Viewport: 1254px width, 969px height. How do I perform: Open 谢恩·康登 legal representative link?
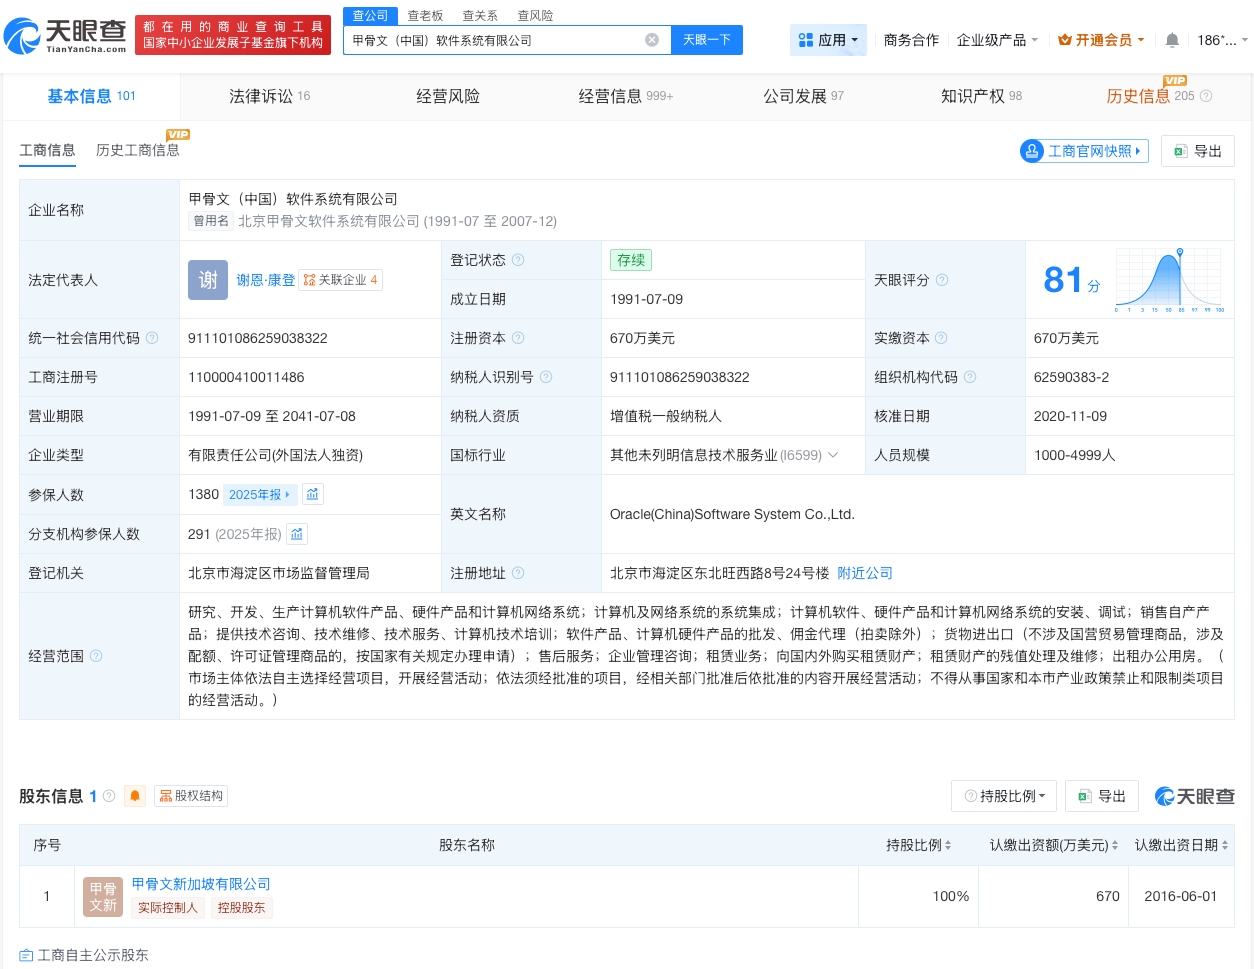click(266, 280)
